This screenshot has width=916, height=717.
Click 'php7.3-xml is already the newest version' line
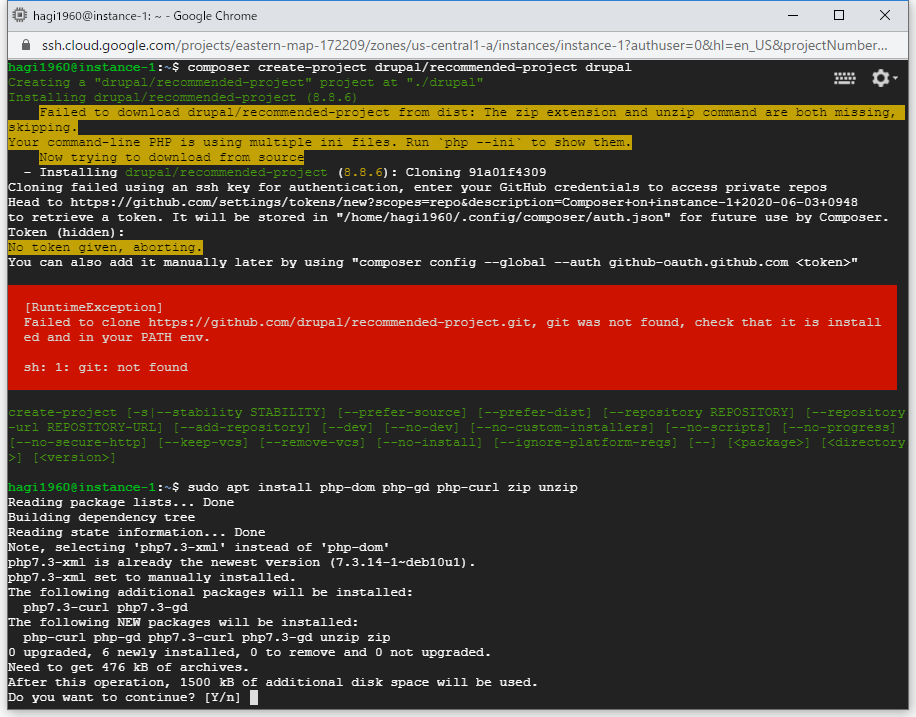click(242, 563)
